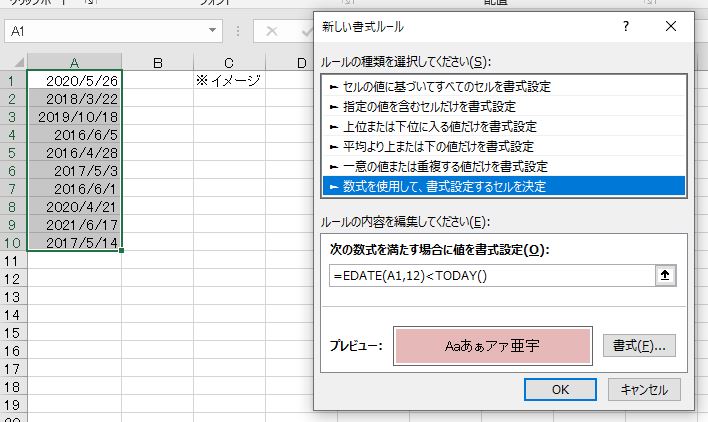Select cell with date 2019/10/18
This screenshot has width=708, height=422.
point(75,116)
